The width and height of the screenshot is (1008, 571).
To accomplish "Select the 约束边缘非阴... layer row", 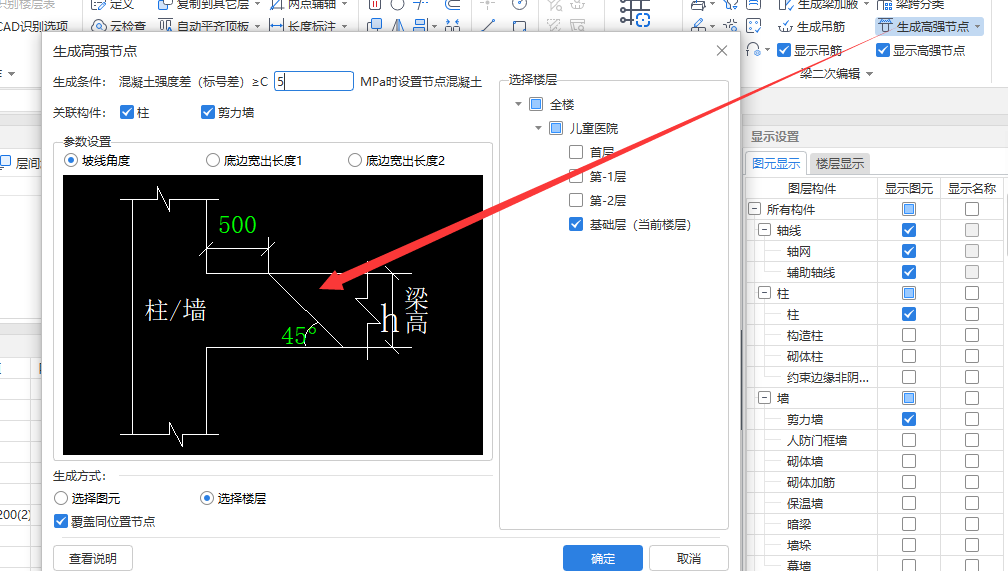I will click(x=828, y=377).
